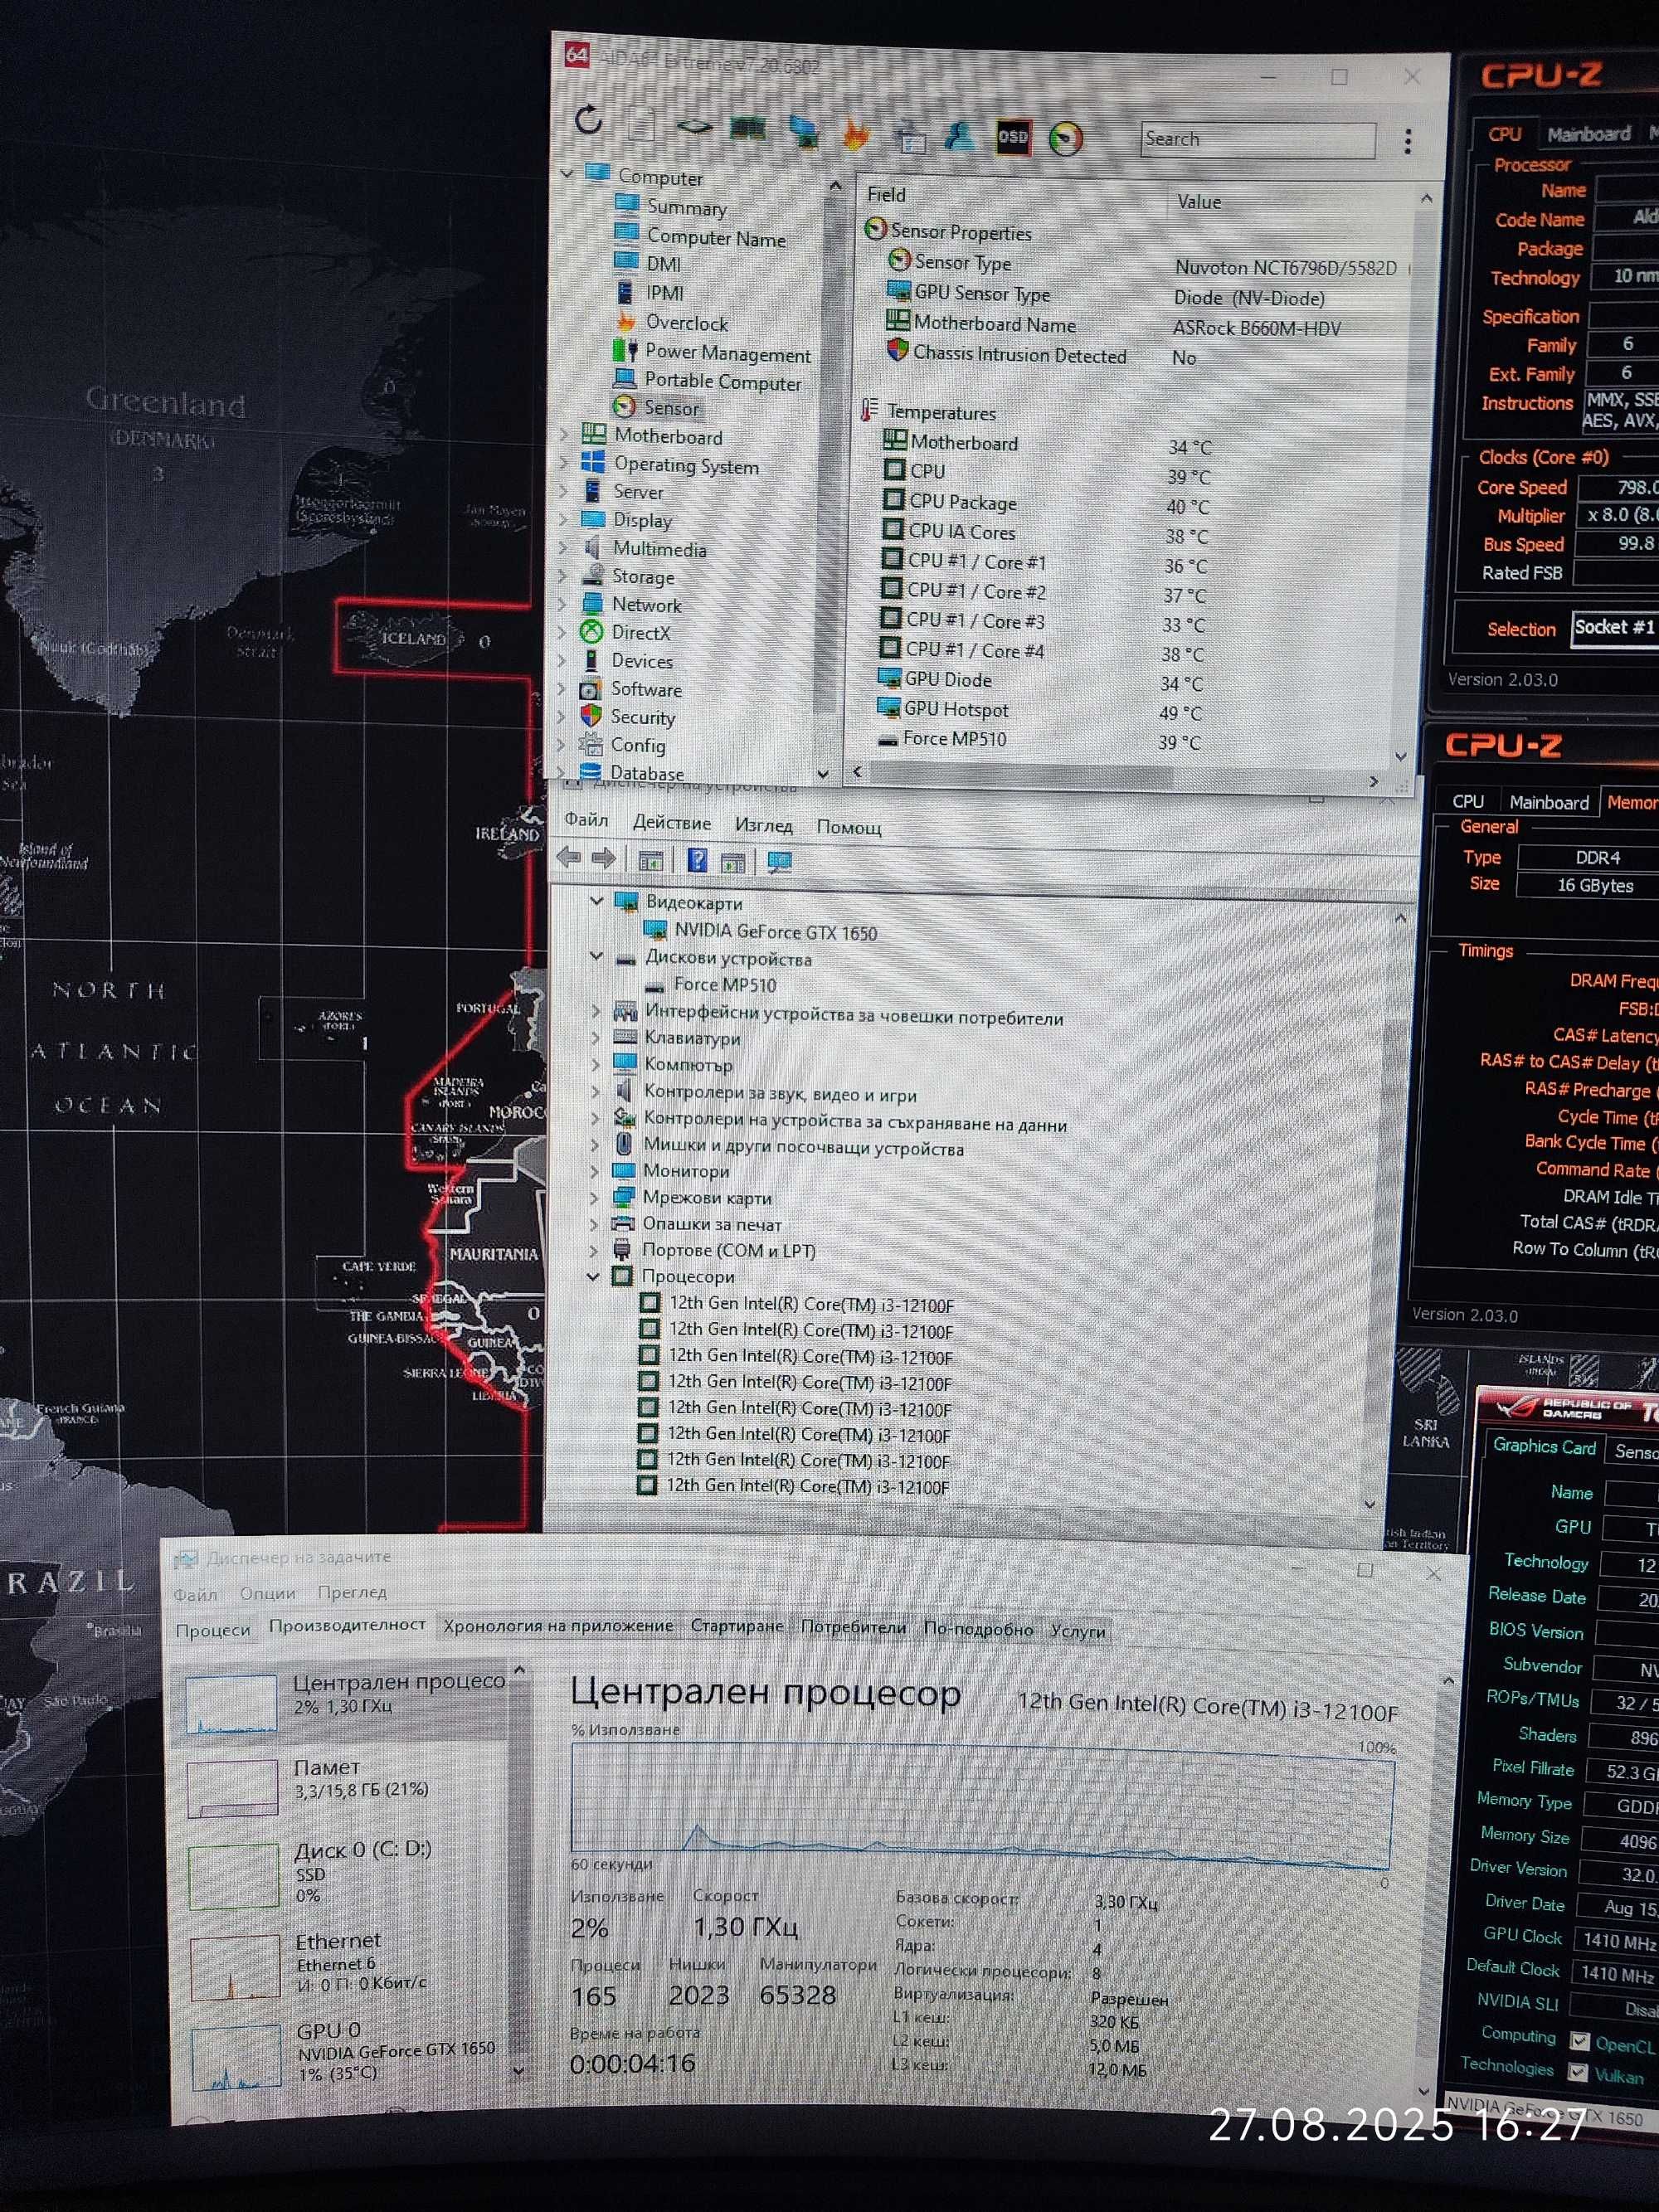This screenshot has width=1659, height=2212.
Task: Expand the Display node in AIDA64
Action: tap(563, 519)
